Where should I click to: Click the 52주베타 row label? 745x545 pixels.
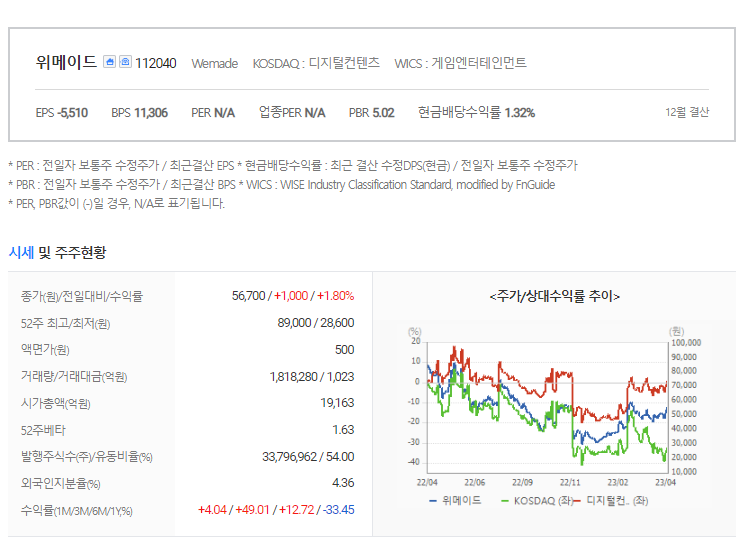point(43,430)
